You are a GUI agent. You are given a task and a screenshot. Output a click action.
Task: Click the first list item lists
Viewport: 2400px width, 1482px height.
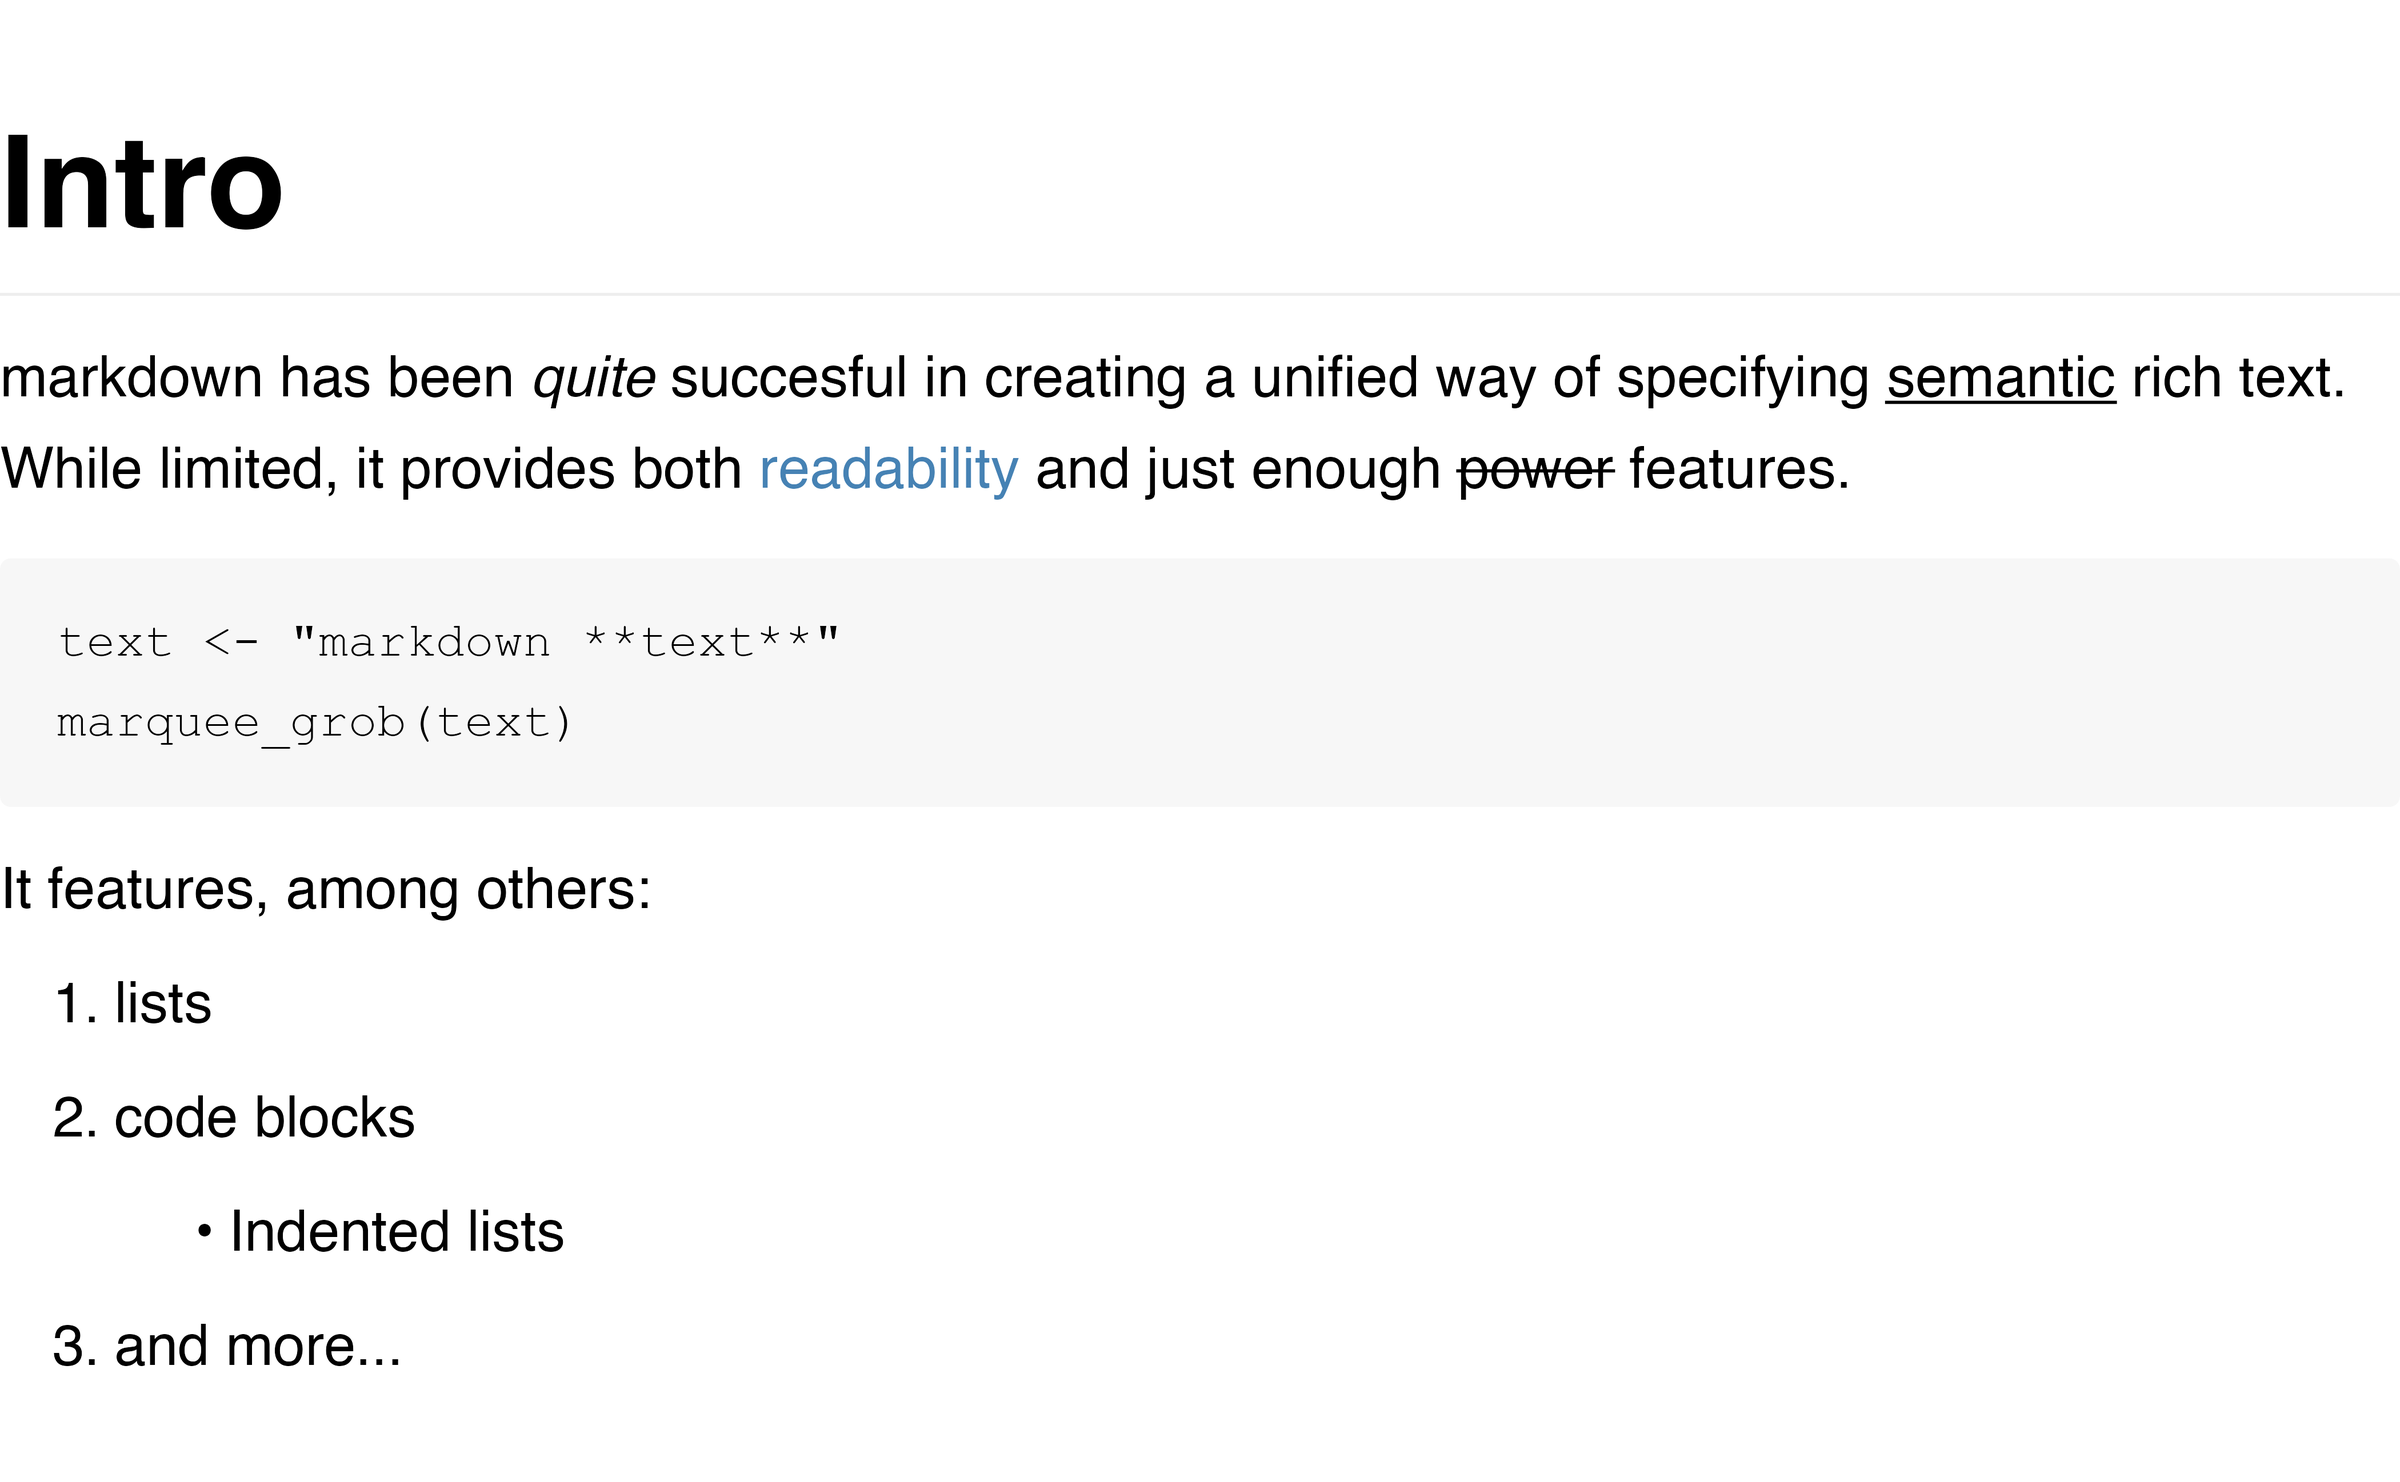[162, 1003]
